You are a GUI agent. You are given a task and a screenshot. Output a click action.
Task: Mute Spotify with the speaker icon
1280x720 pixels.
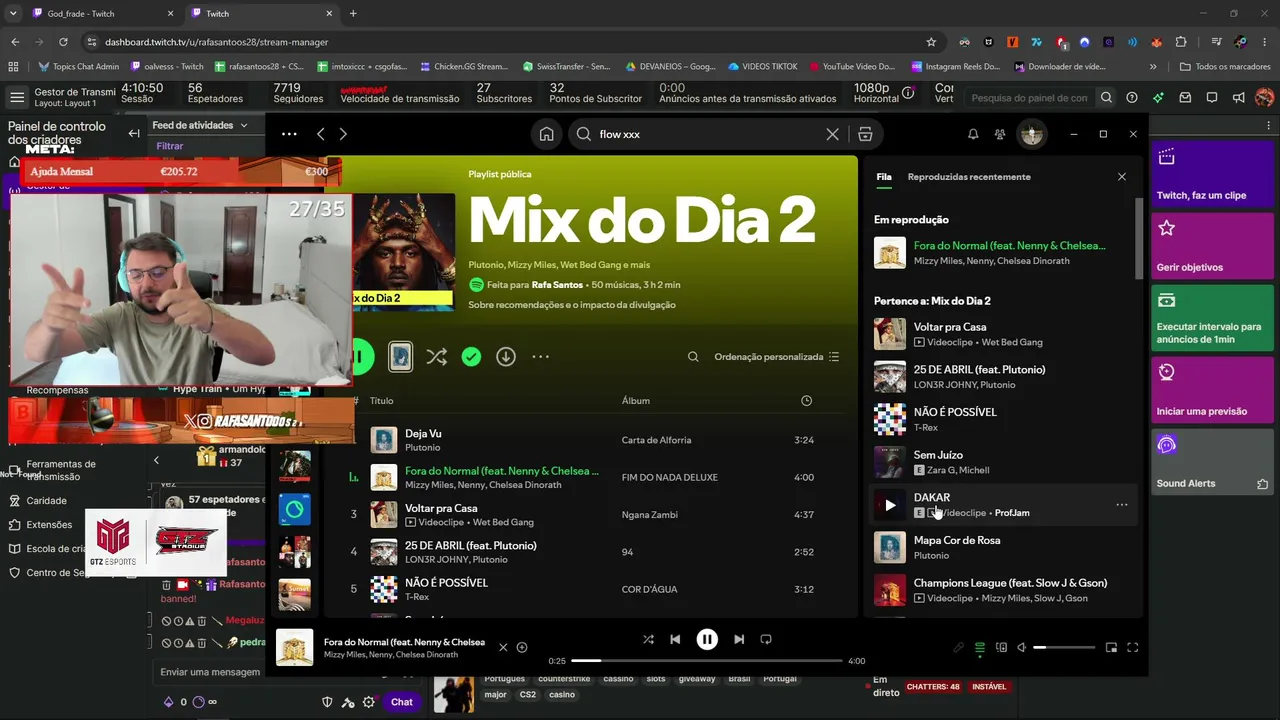1022,648
